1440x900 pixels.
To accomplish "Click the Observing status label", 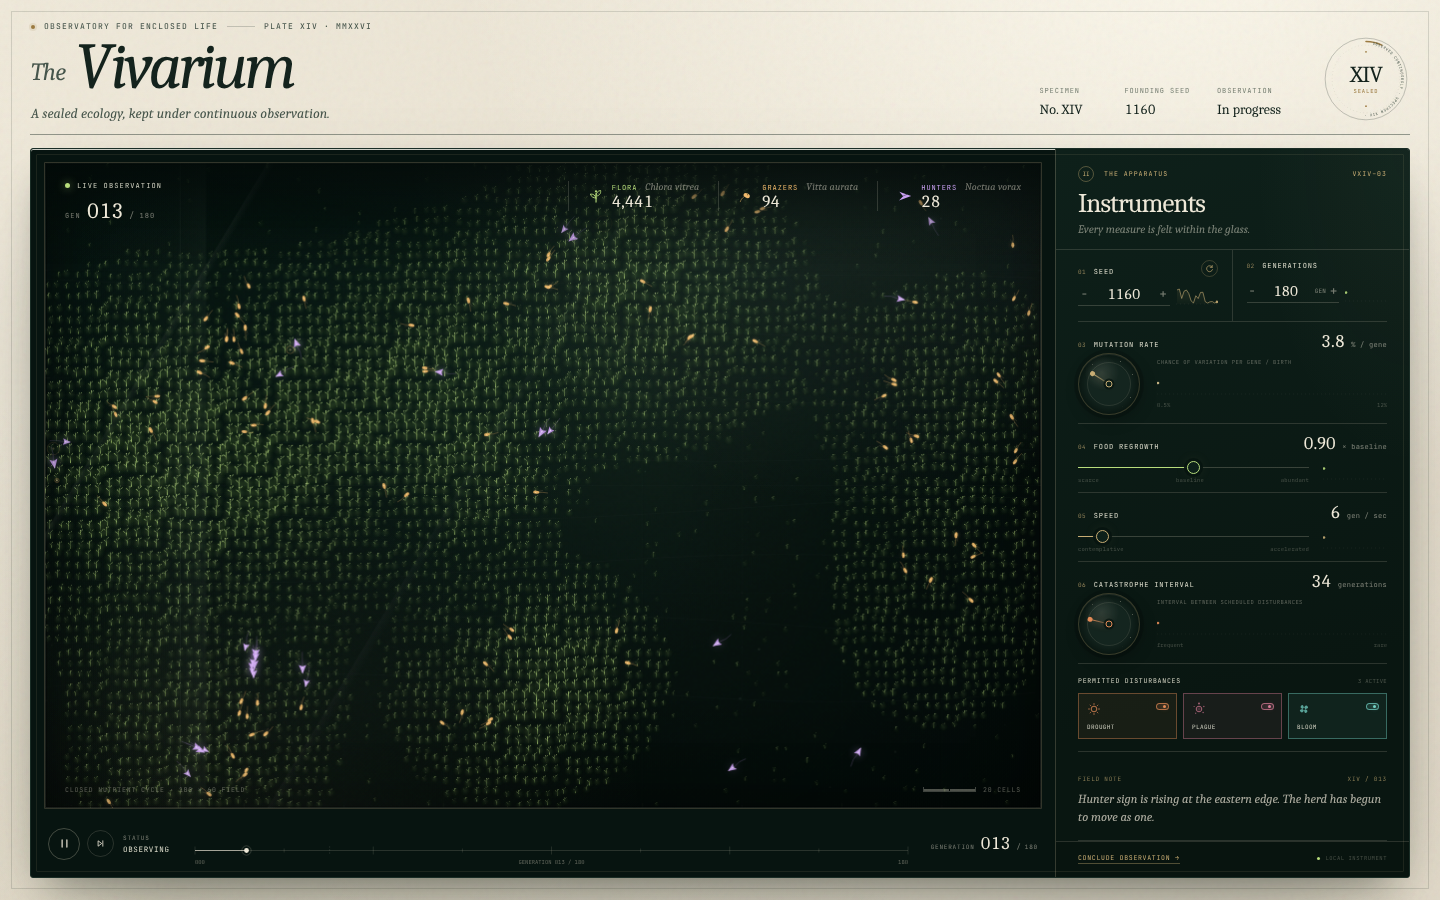I will pyautogui.click(x=146, y=850).
